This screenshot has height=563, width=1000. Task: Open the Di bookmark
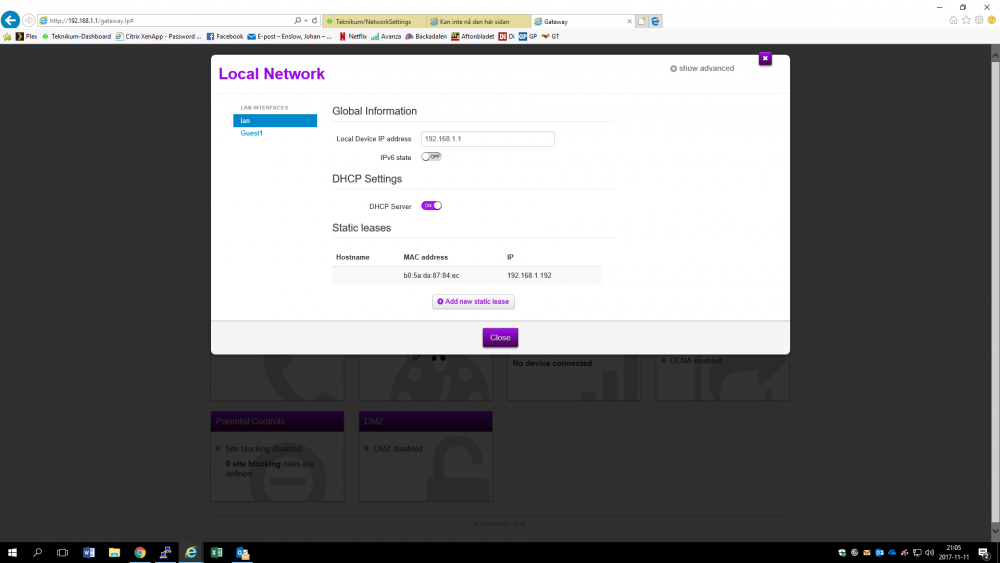pyautogui.click(x=506, y=36)
